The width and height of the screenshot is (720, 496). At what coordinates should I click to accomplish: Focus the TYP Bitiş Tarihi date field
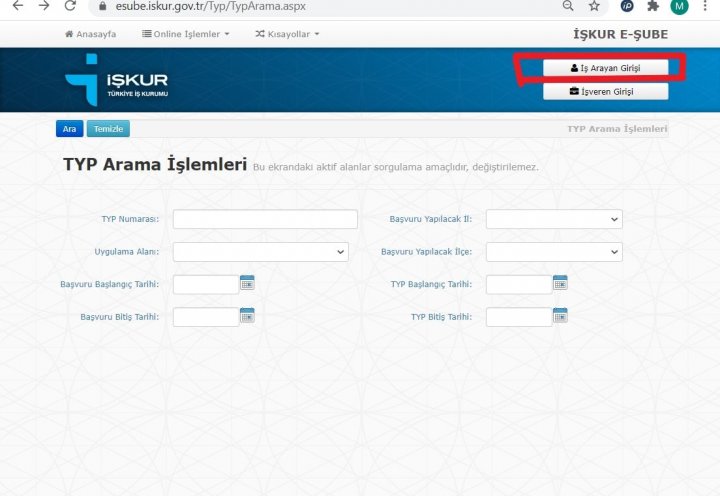[519, 317]
